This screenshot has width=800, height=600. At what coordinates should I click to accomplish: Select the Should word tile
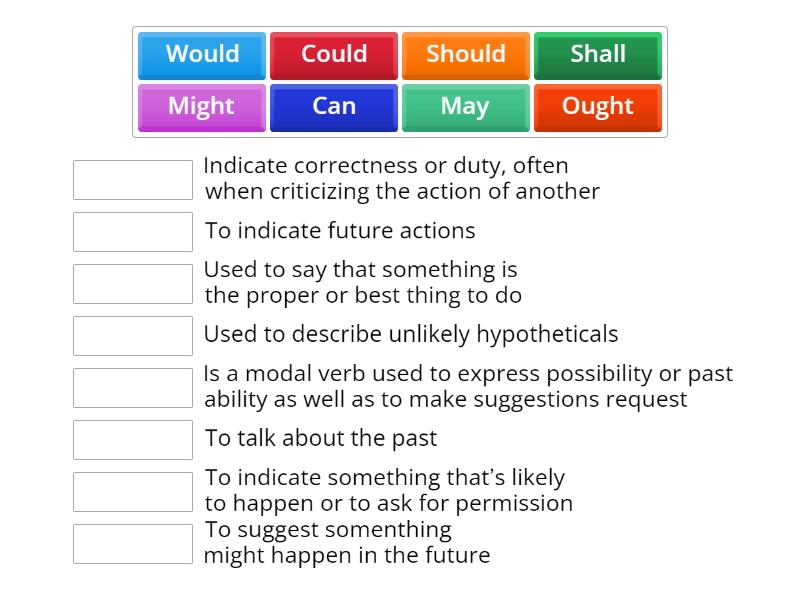coord(465,56)
